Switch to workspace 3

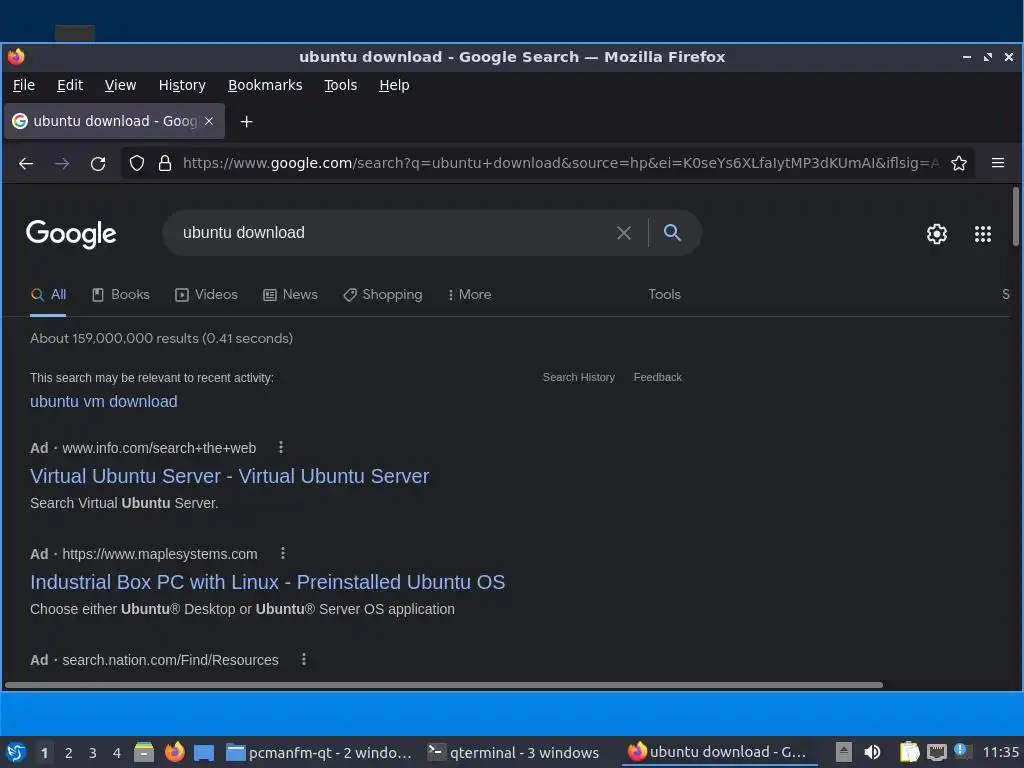pyautogui.click(x=93, y=753)
